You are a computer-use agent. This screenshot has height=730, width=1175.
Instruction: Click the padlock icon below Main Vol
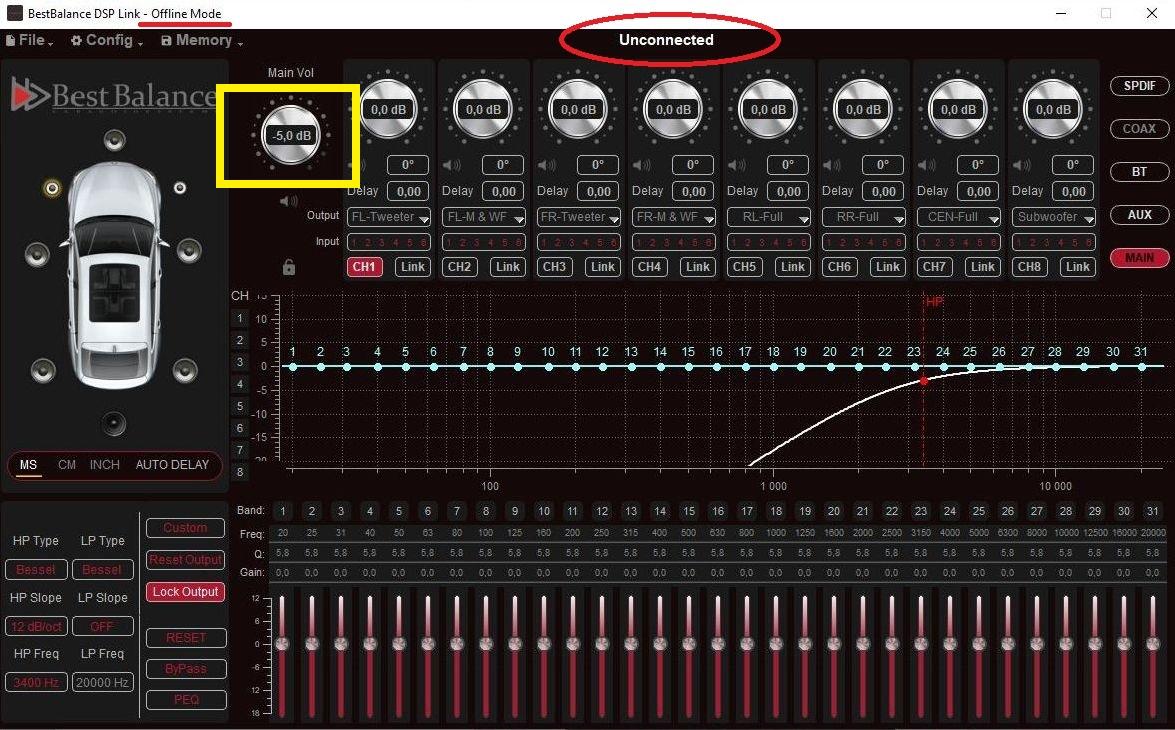point(289,267)
